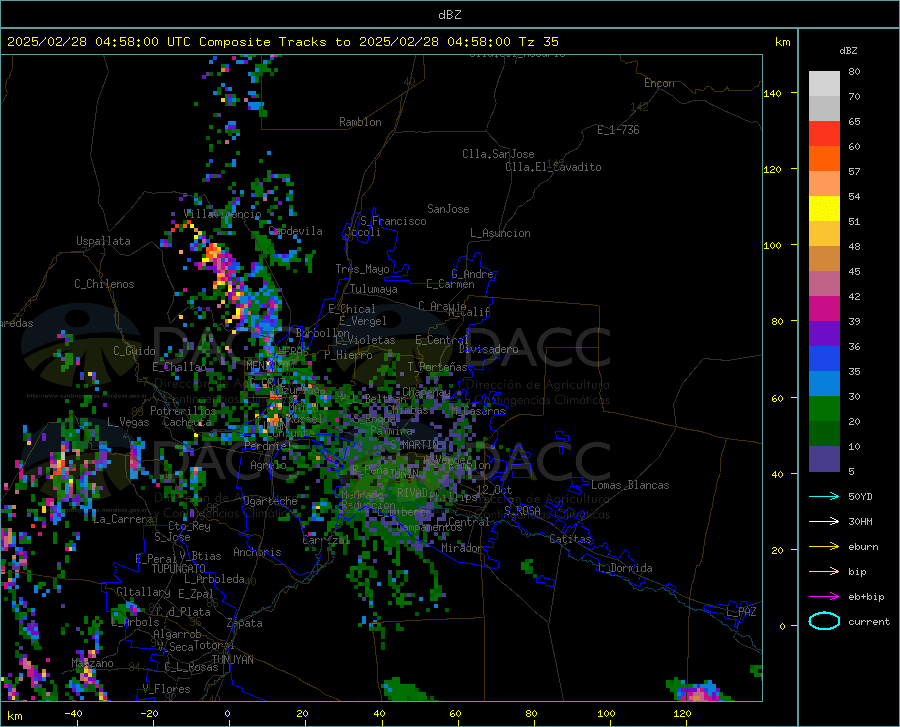900x727 pixels.
Task: Click the magenta eb+bip arrow in the legend
Action: point(824,597)
